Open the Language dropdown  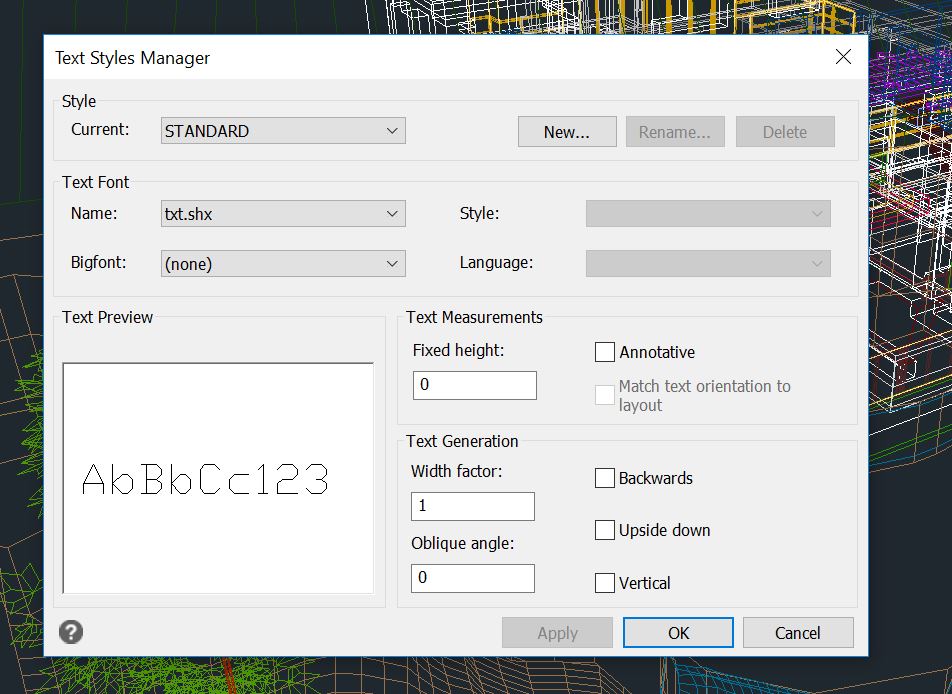(708, 264)
